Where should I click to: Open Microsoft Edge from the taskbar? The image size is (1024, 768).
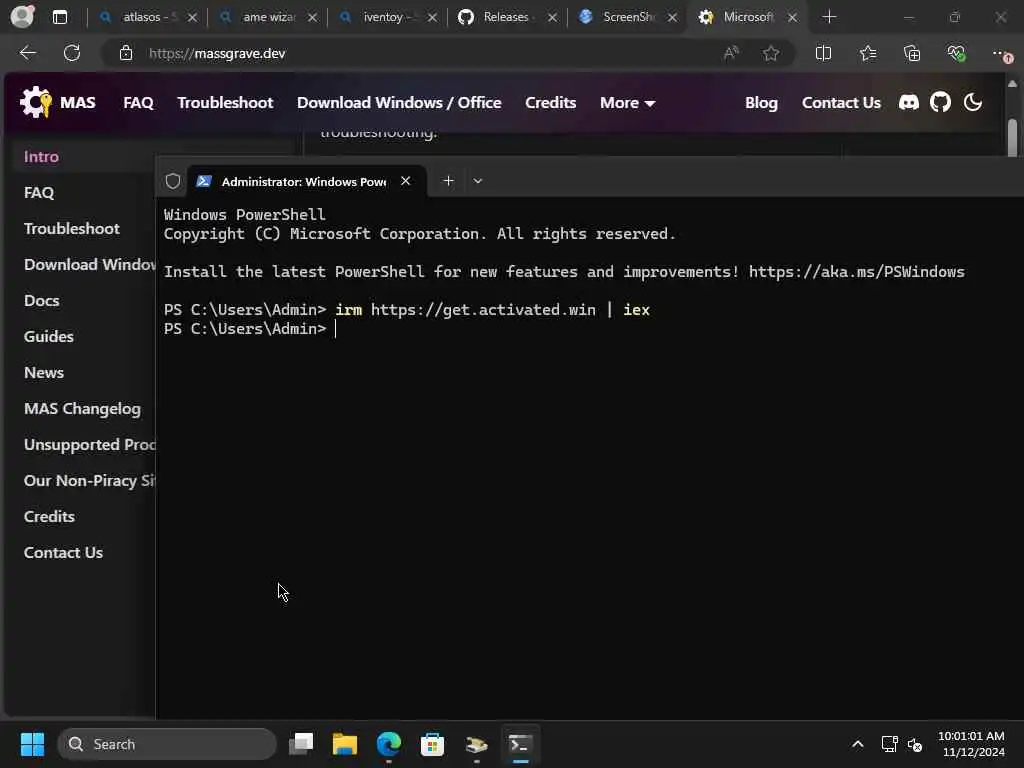pos(389,744)
